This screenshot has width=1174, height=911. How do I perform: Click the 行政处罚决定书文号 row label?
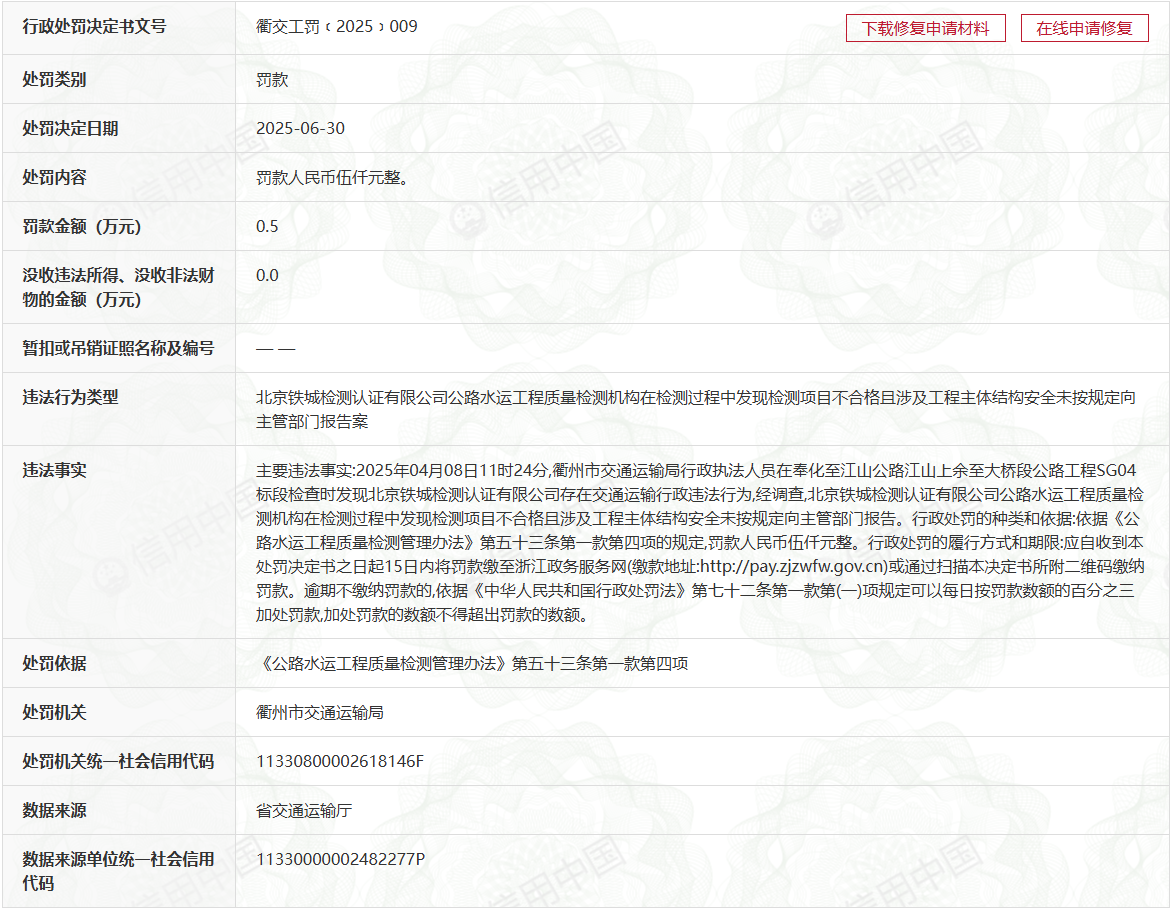coord(94,27)
